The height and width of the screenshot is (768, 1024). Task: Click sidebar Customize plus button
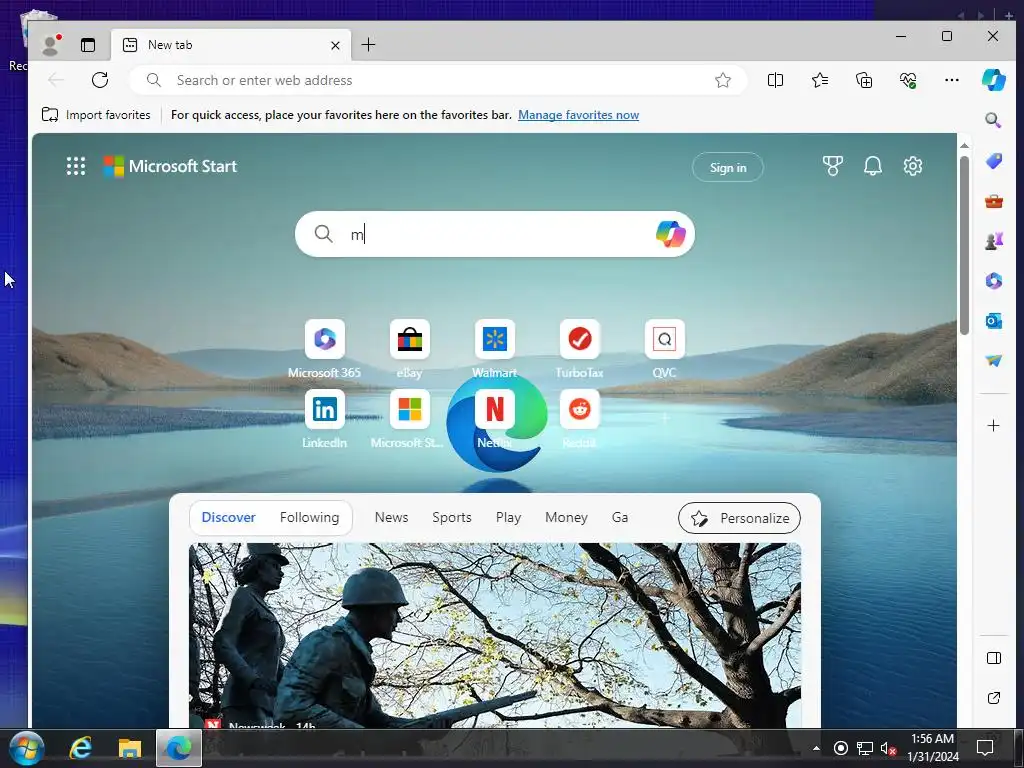click(993, 426)
